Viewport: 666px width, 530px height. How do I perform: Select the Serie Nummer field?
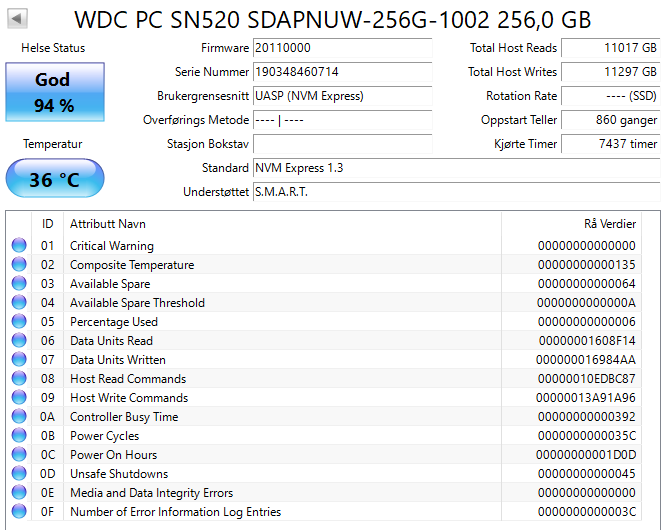tap(342, 72)
